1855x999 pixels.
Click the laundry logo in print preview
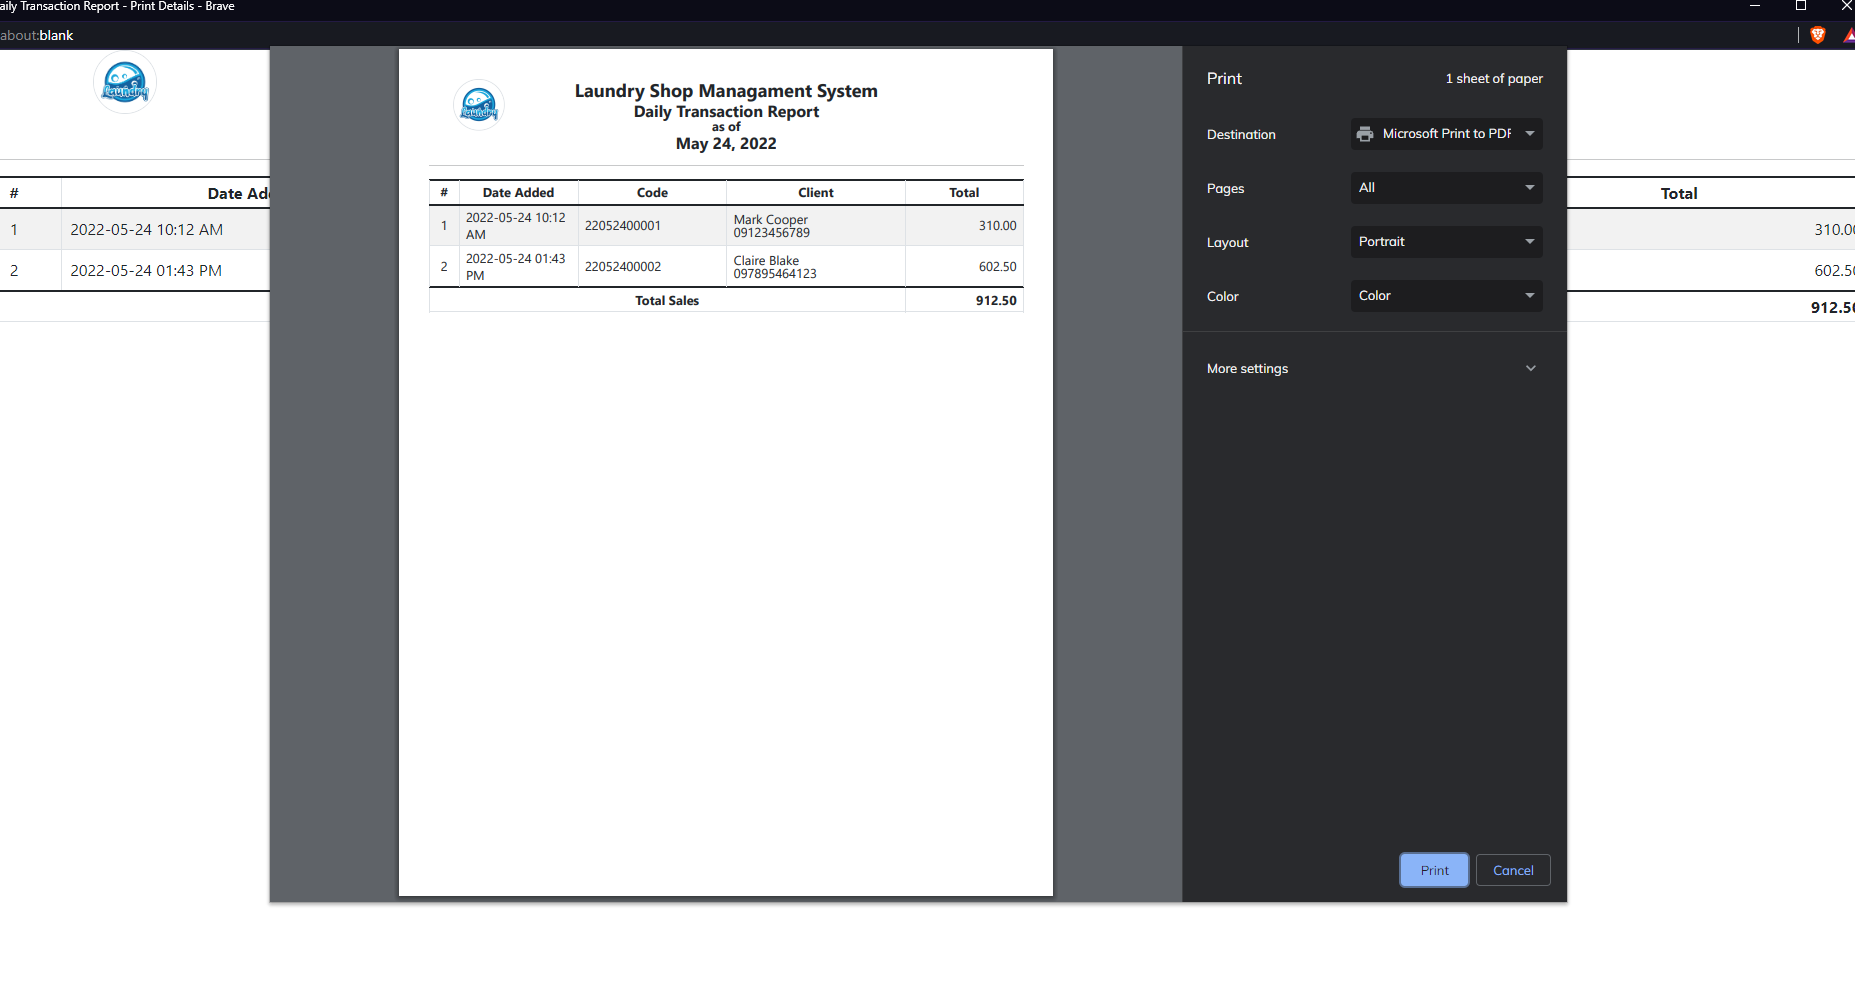click(479, 105)
